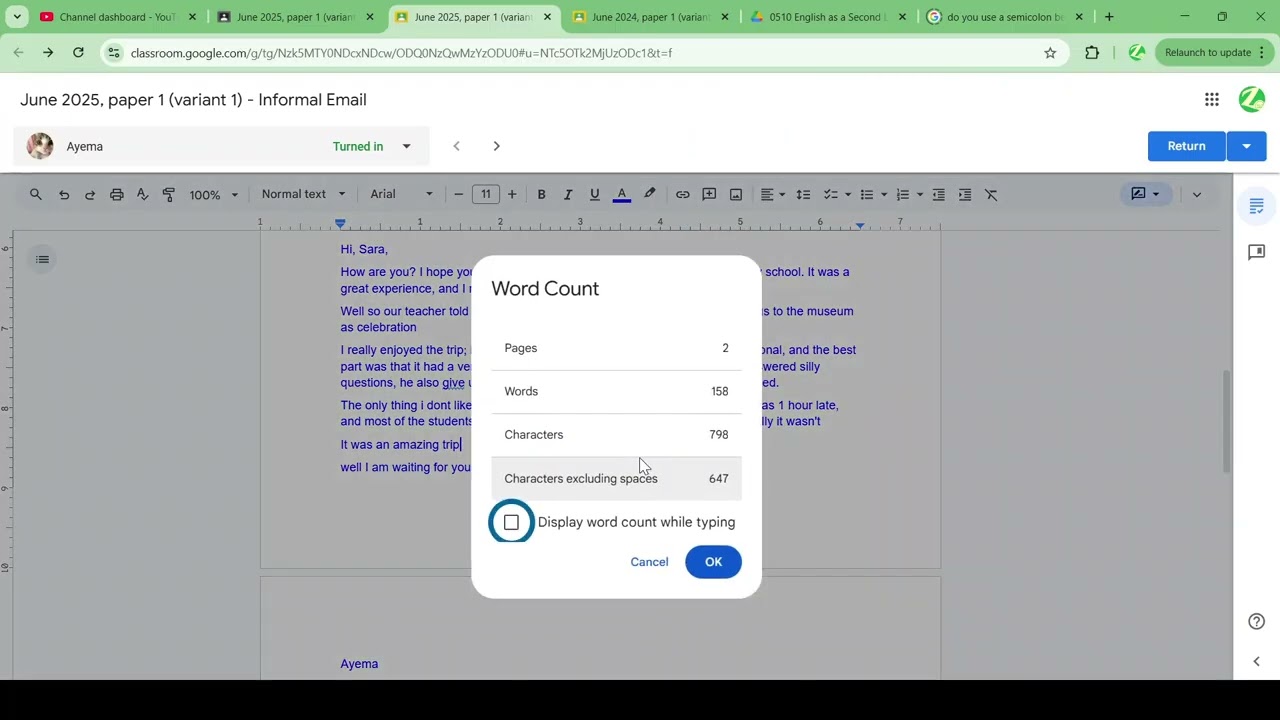Decrease indent
1280x720 pixels.
click(939, 194)
